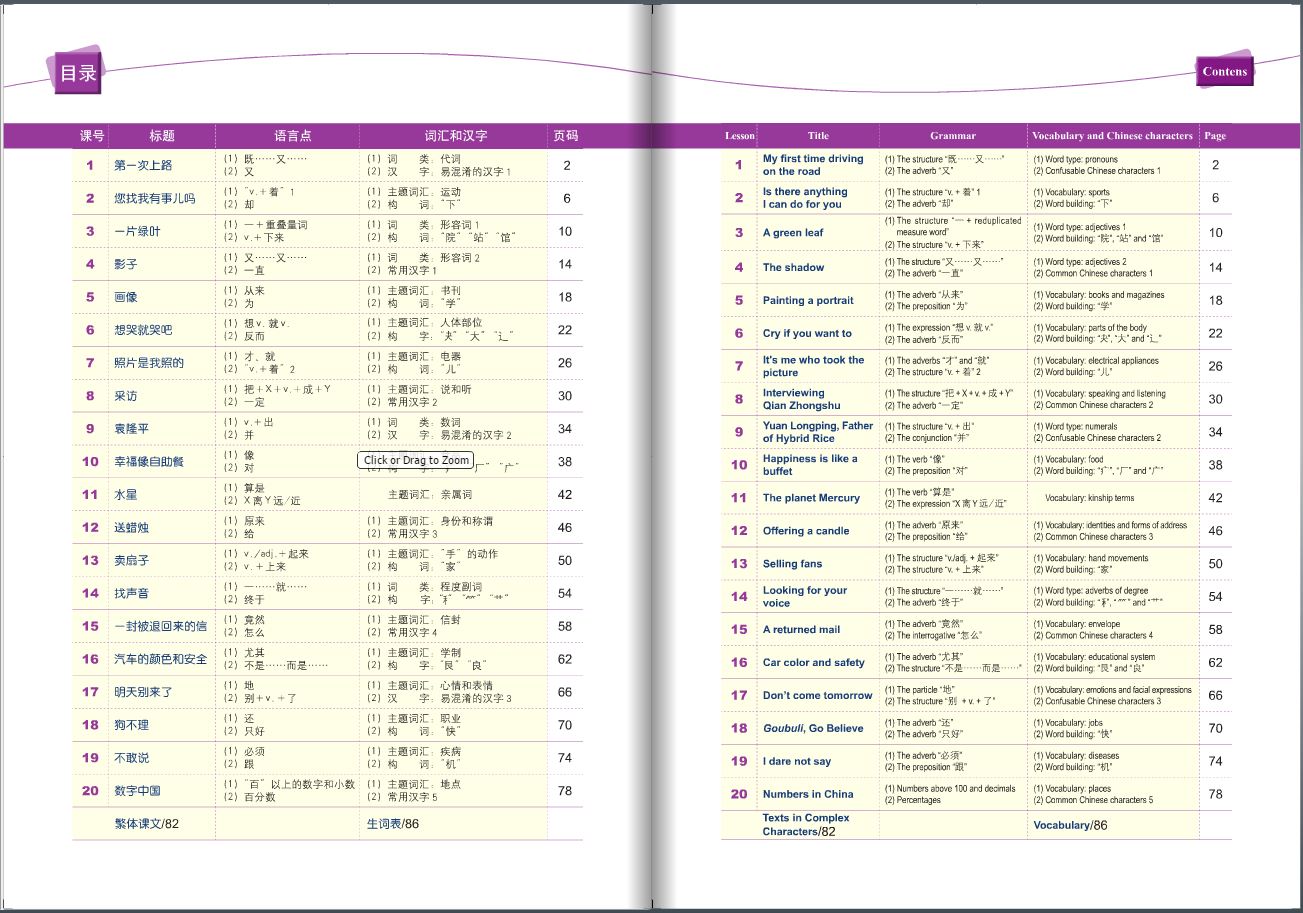Open "Car color and safety" lesson
1303x913 pixels.
[813, 663]
